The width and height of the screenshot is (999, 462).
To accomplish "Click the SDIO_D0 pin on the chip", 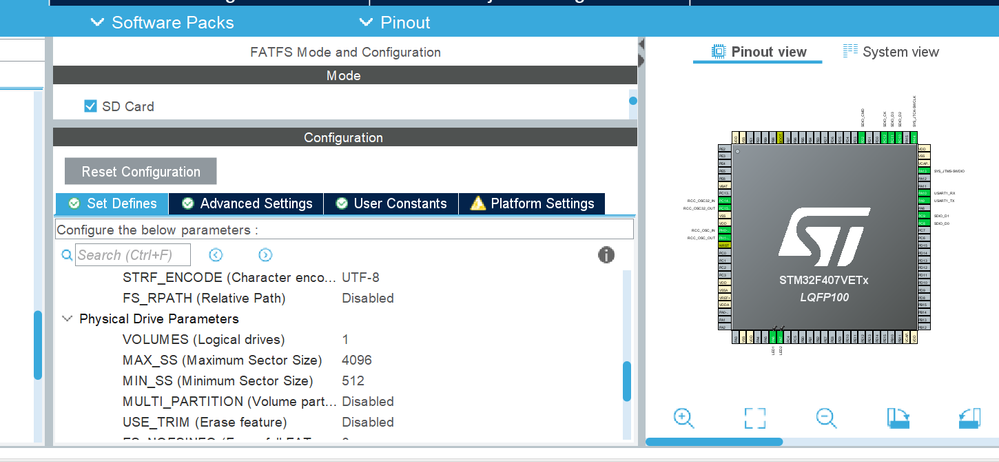I will (x=924, y=223).
